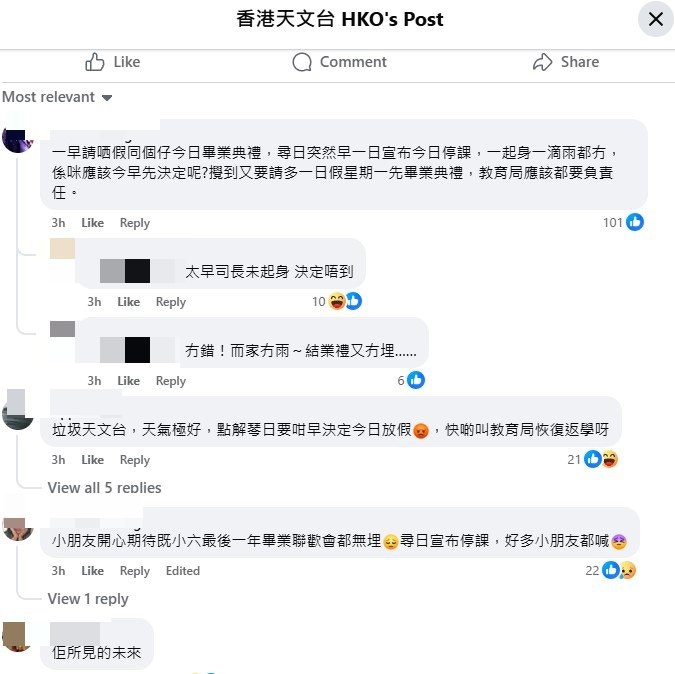This screenshot has height=674, width=675.
Task: Like the reply 太早司長未起身
Action: [128, 302]
